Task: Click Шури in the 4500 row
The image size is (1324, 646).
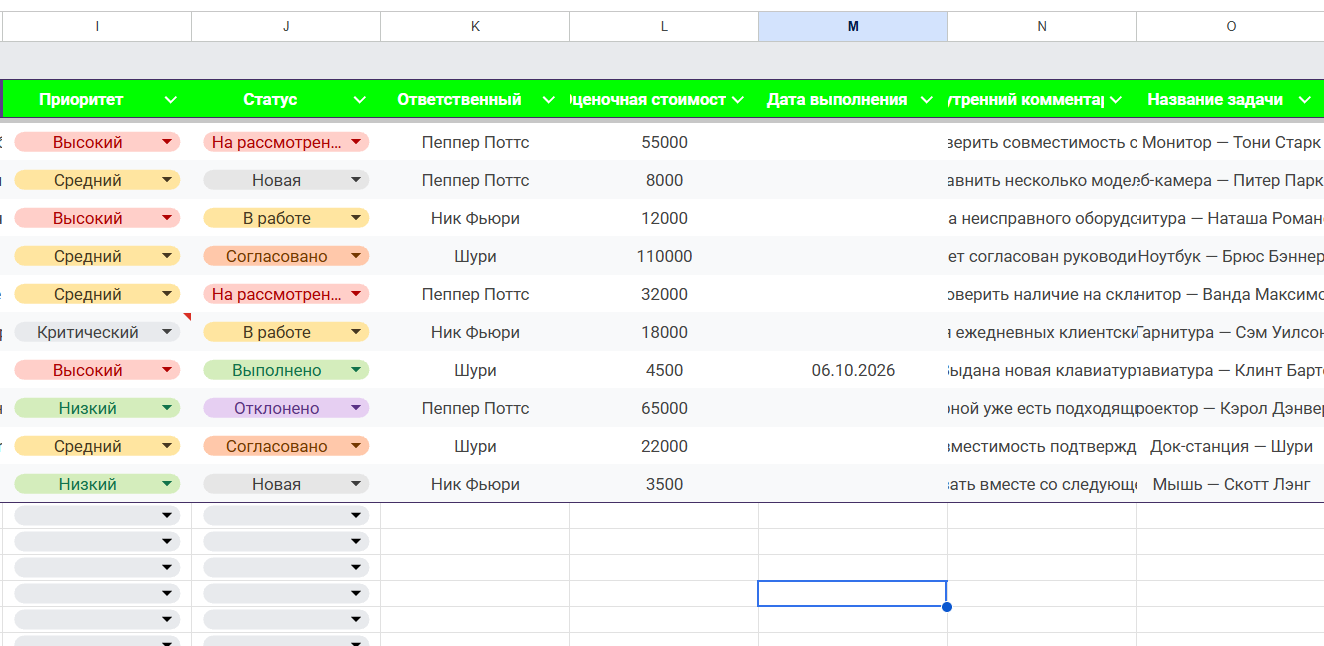Action: pyautogui.click(x=475, y=371)
